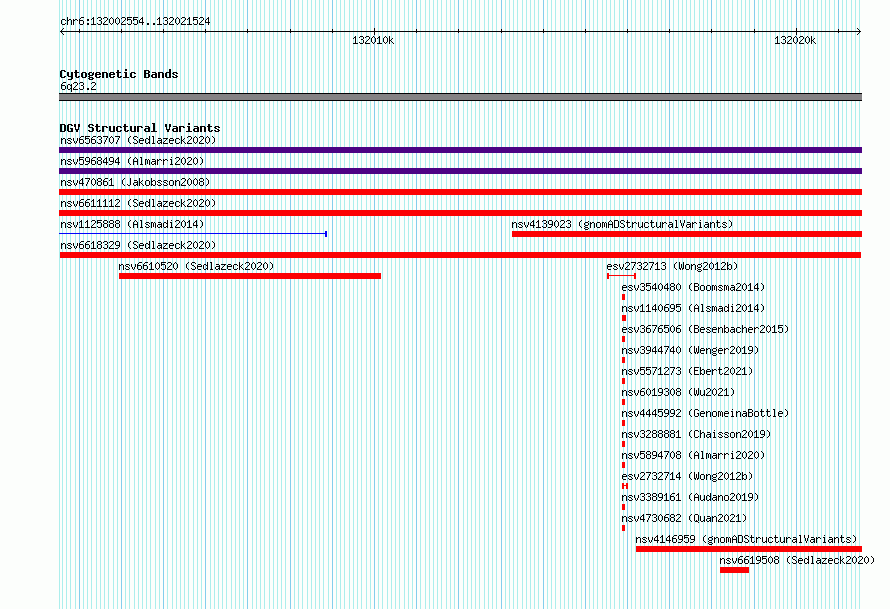The height and width of the screenshot is (609, 890).
Task: Click the 6q23.2 band label
Action: coord(78,86)
